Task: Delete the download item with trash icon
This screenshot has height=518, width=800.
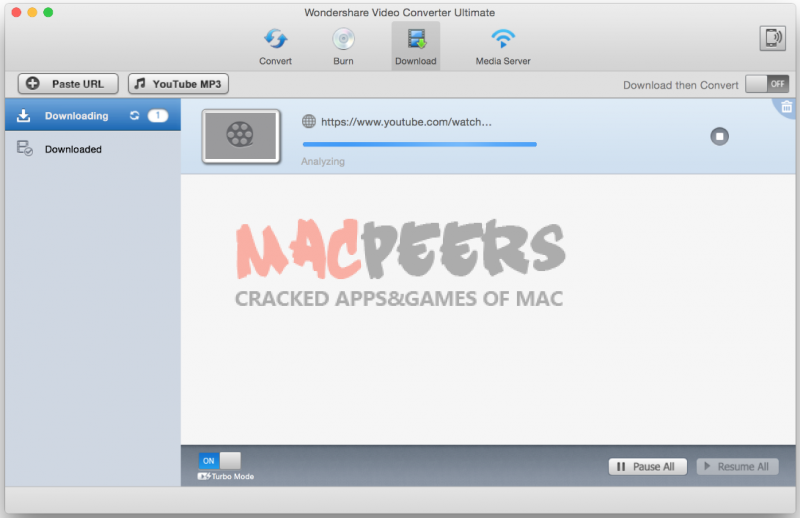Action: [x=786, y=107]
